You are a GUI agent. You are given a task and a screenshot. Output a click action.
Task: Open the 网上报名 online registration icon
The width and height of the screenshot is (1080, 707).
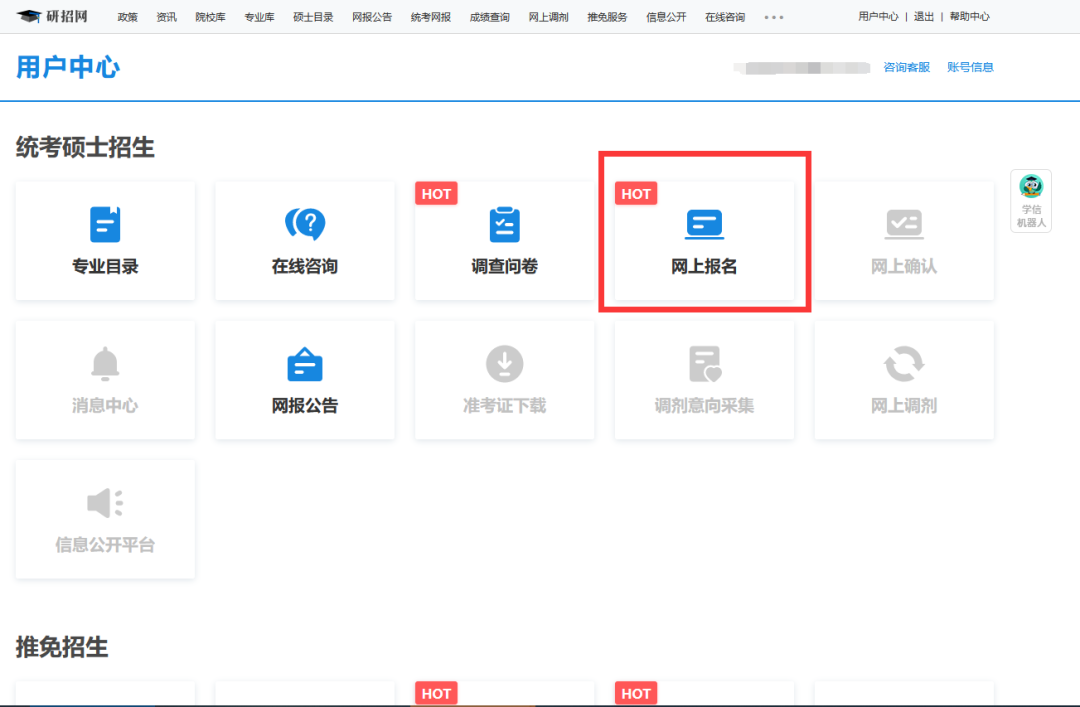704,240
